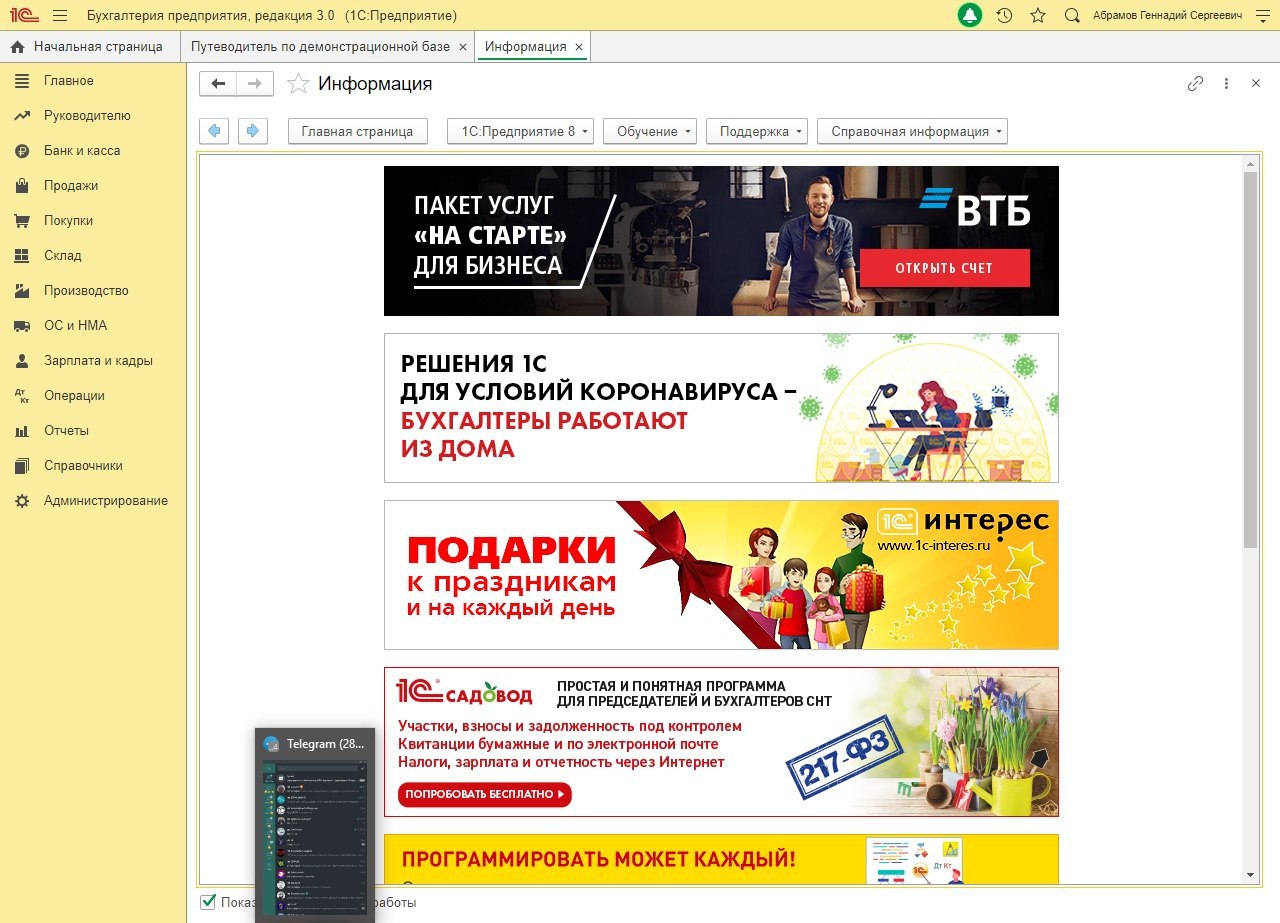Go forward with the gray right arrow
The image size is (1280, 923).
(x=255, y=84)
